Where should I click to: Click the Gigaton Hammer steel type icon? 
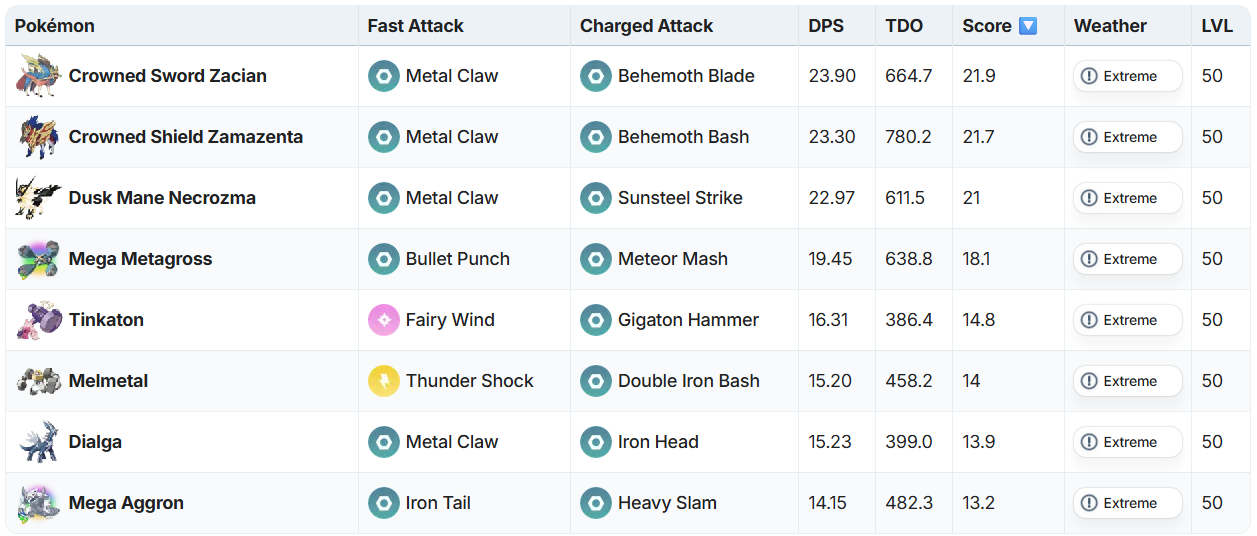(596, 320)
